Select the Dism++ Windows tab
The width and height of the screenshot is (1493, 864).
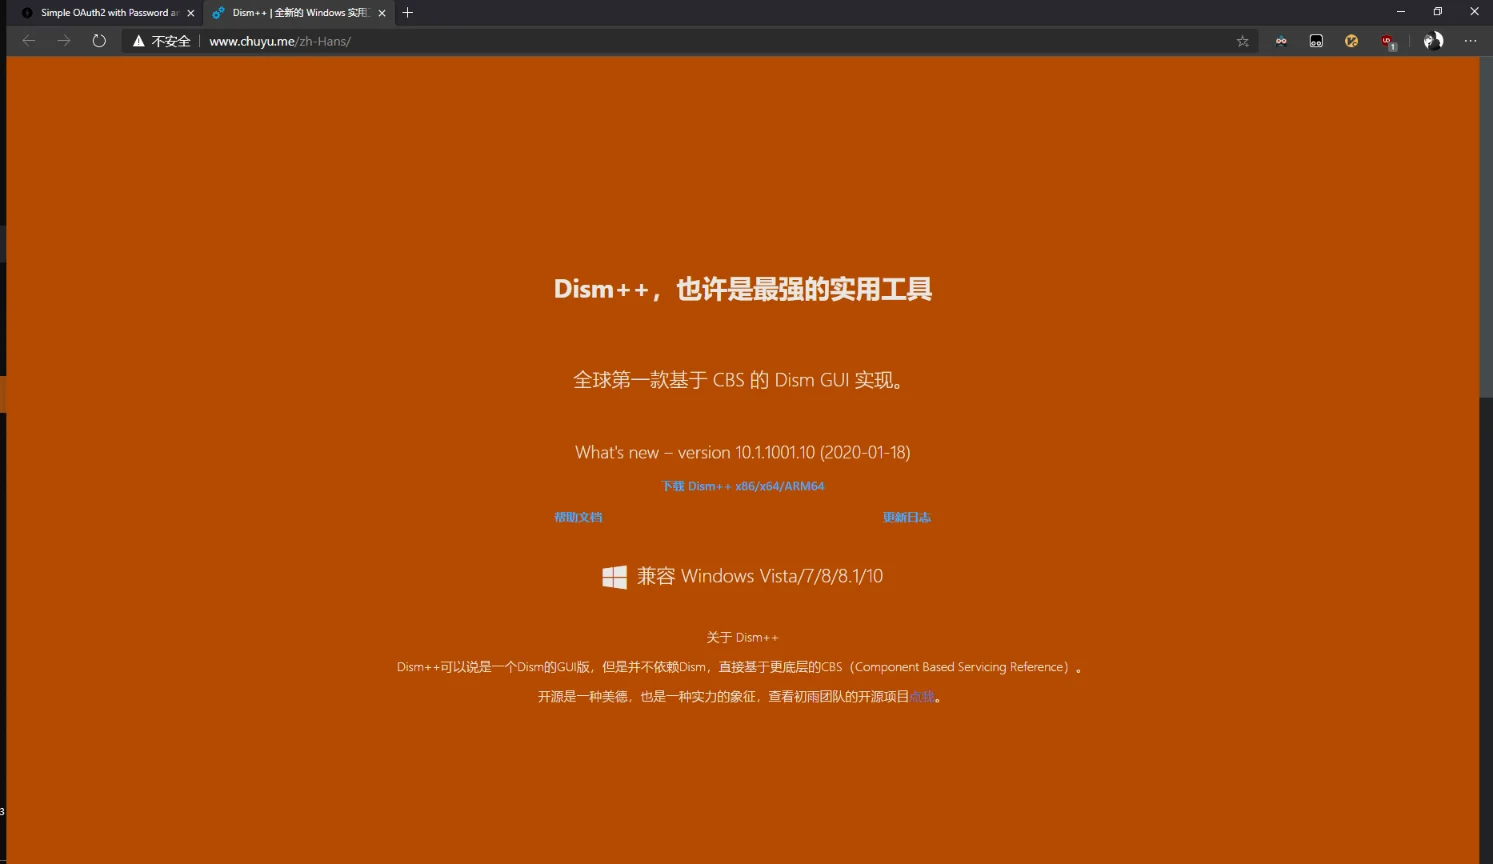(x=298, y=13)
